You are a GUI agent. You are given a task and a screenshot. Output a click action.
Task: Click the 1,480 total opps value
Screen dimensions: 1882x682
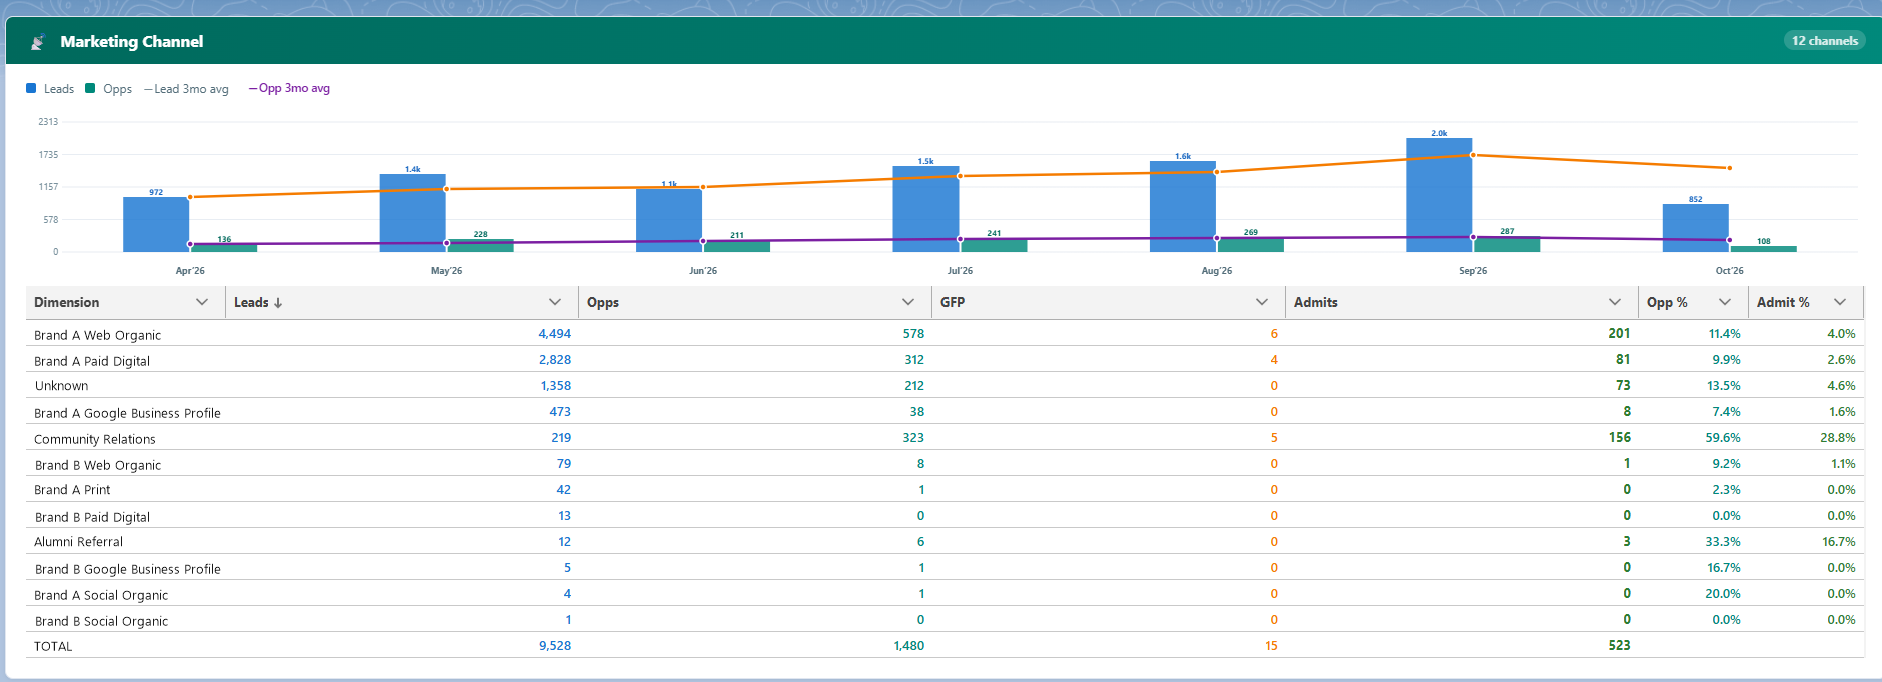pyautogui.click(x=909, y=646)
